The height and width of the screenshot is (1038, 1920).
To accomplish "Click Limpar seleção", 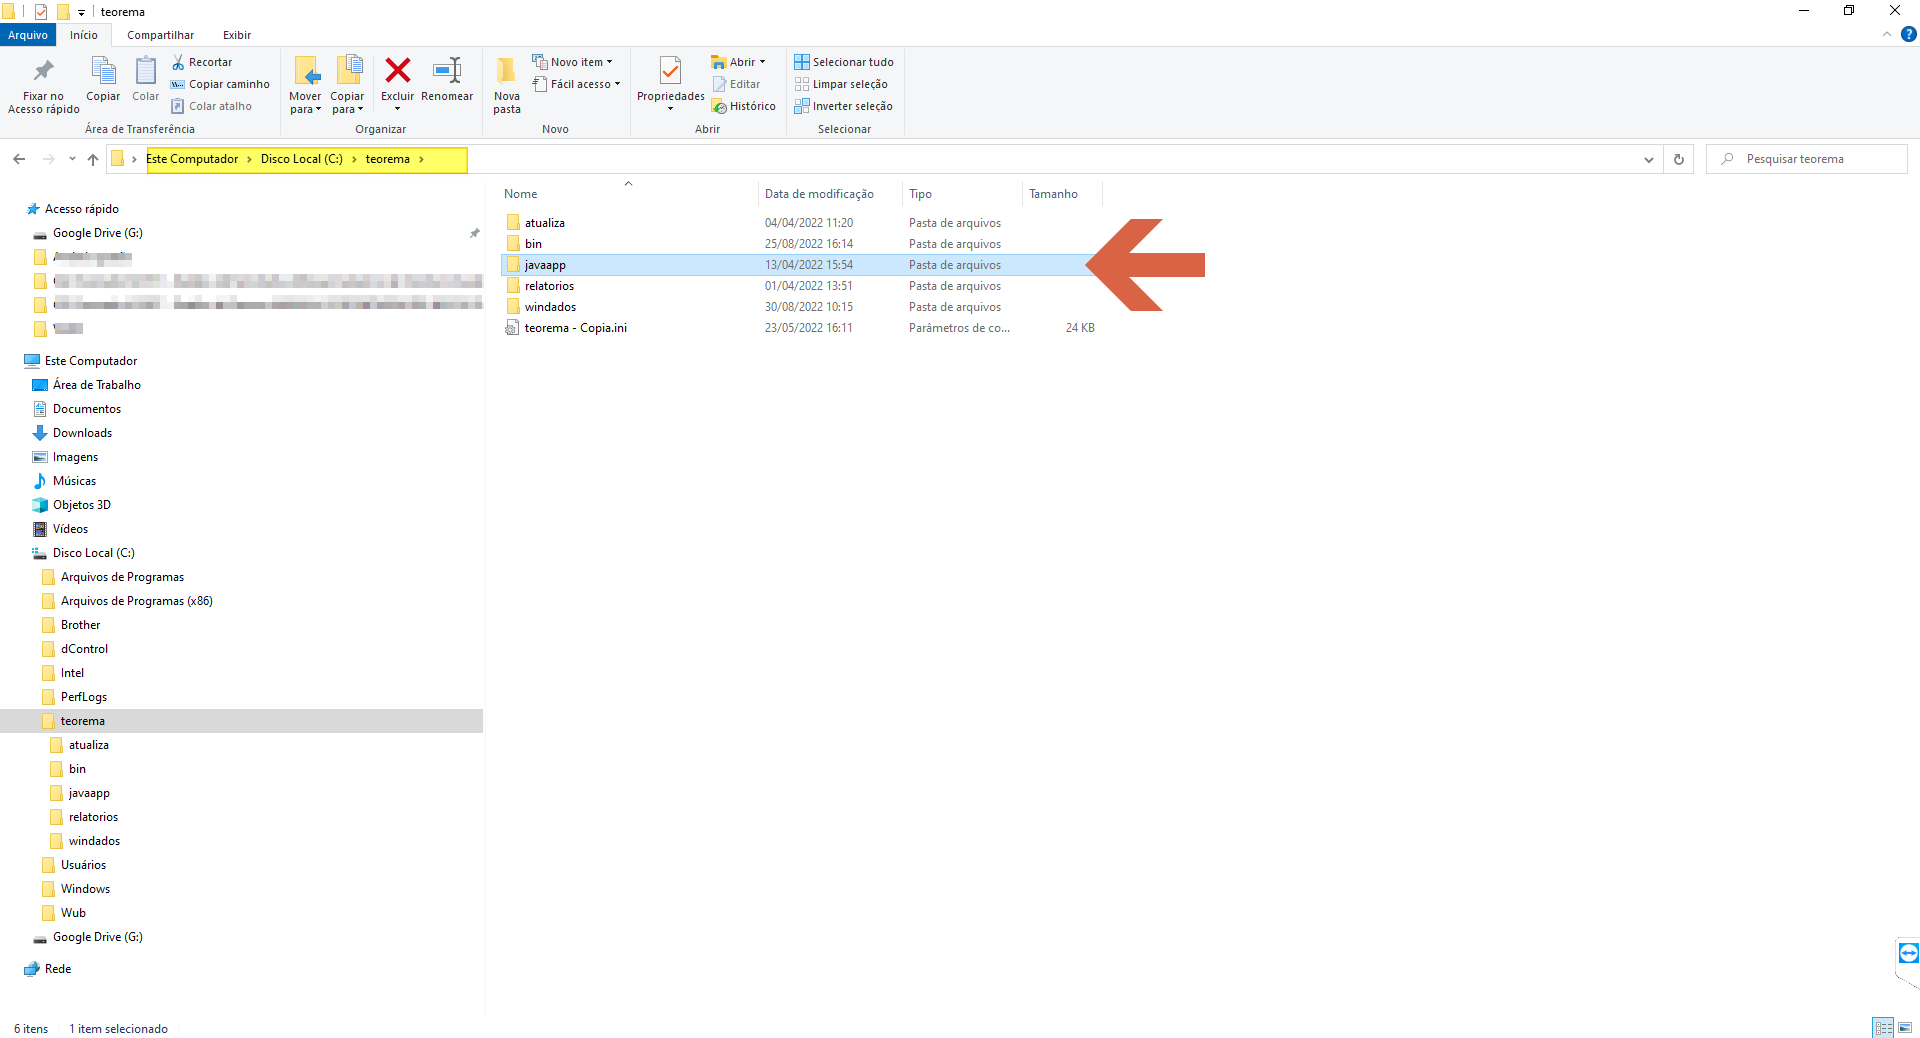I will (841, 84).
